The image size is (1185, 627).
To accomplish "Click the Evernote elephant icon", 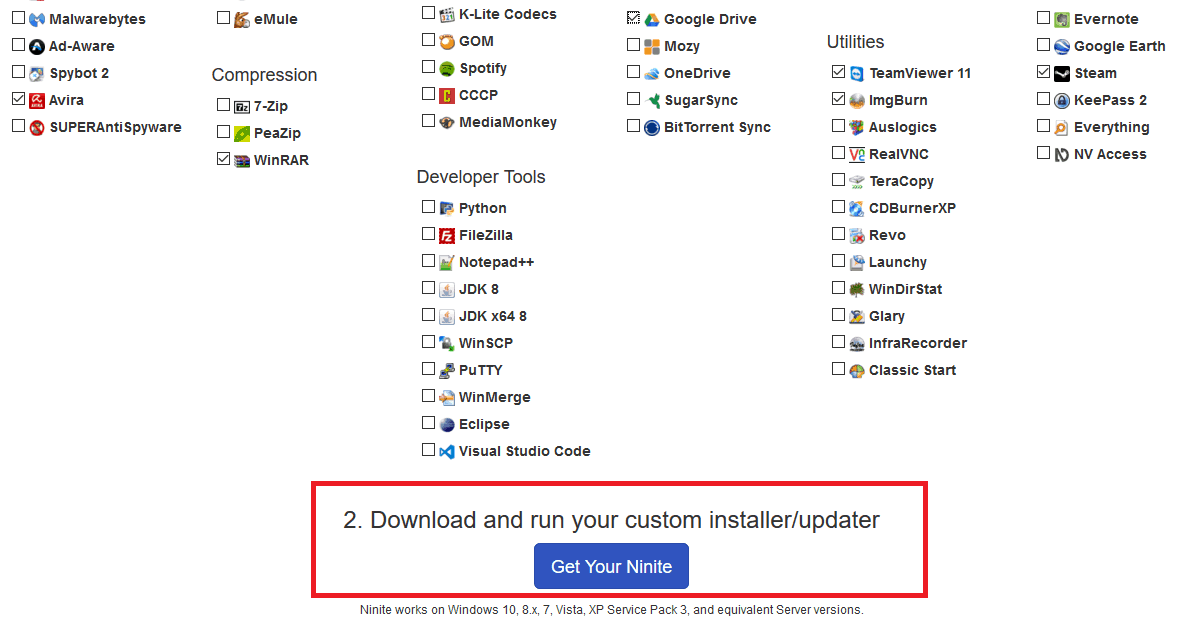I will 1062,20.
